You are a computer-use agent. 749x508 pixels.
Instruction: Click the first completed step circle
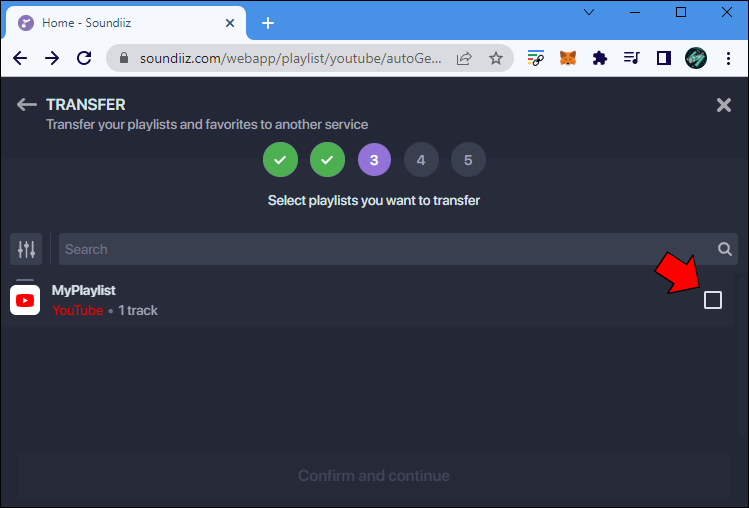(280, 160)
